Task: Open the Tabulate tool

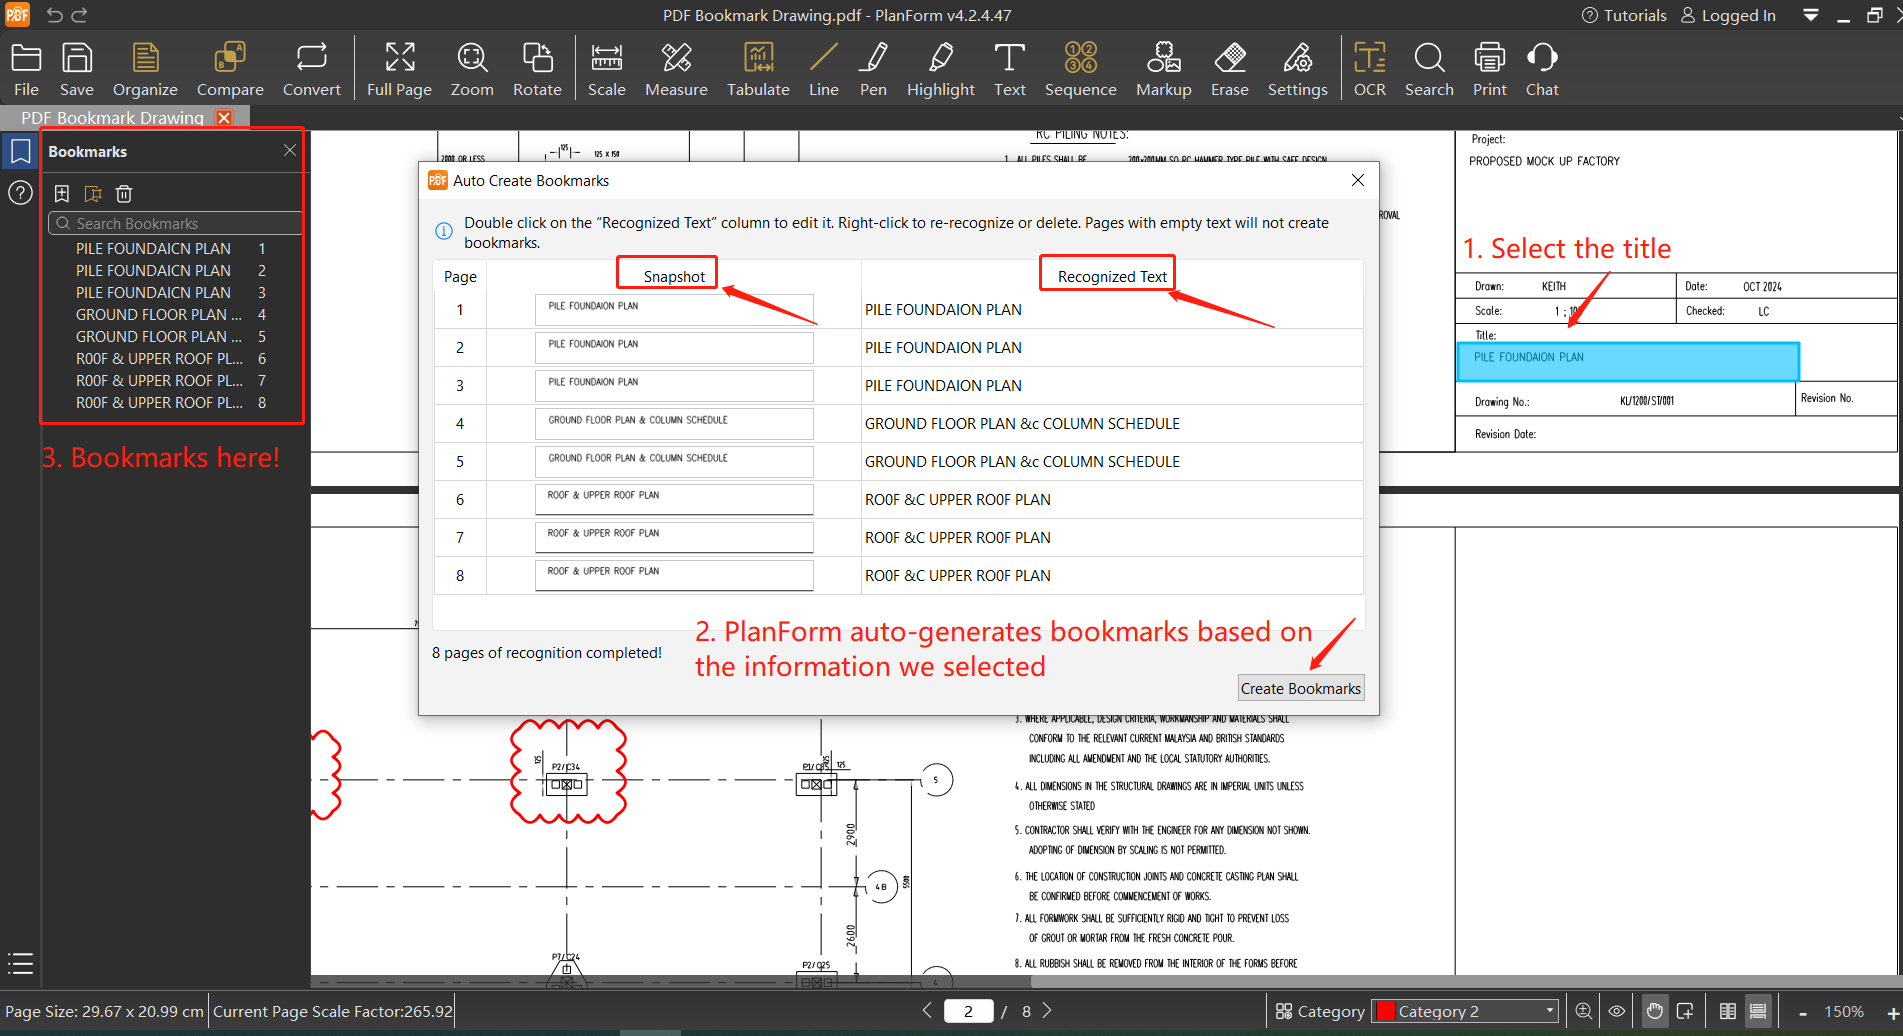Action: coord(757,69)
